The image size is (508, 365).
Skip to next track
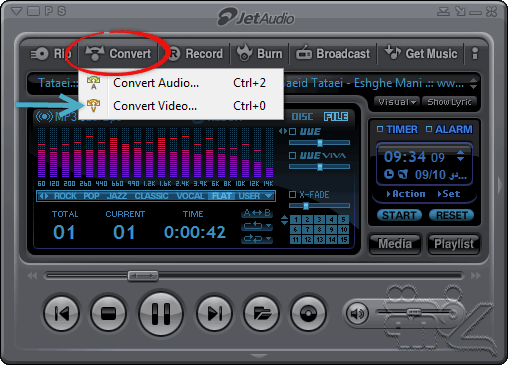coord(214,313)
